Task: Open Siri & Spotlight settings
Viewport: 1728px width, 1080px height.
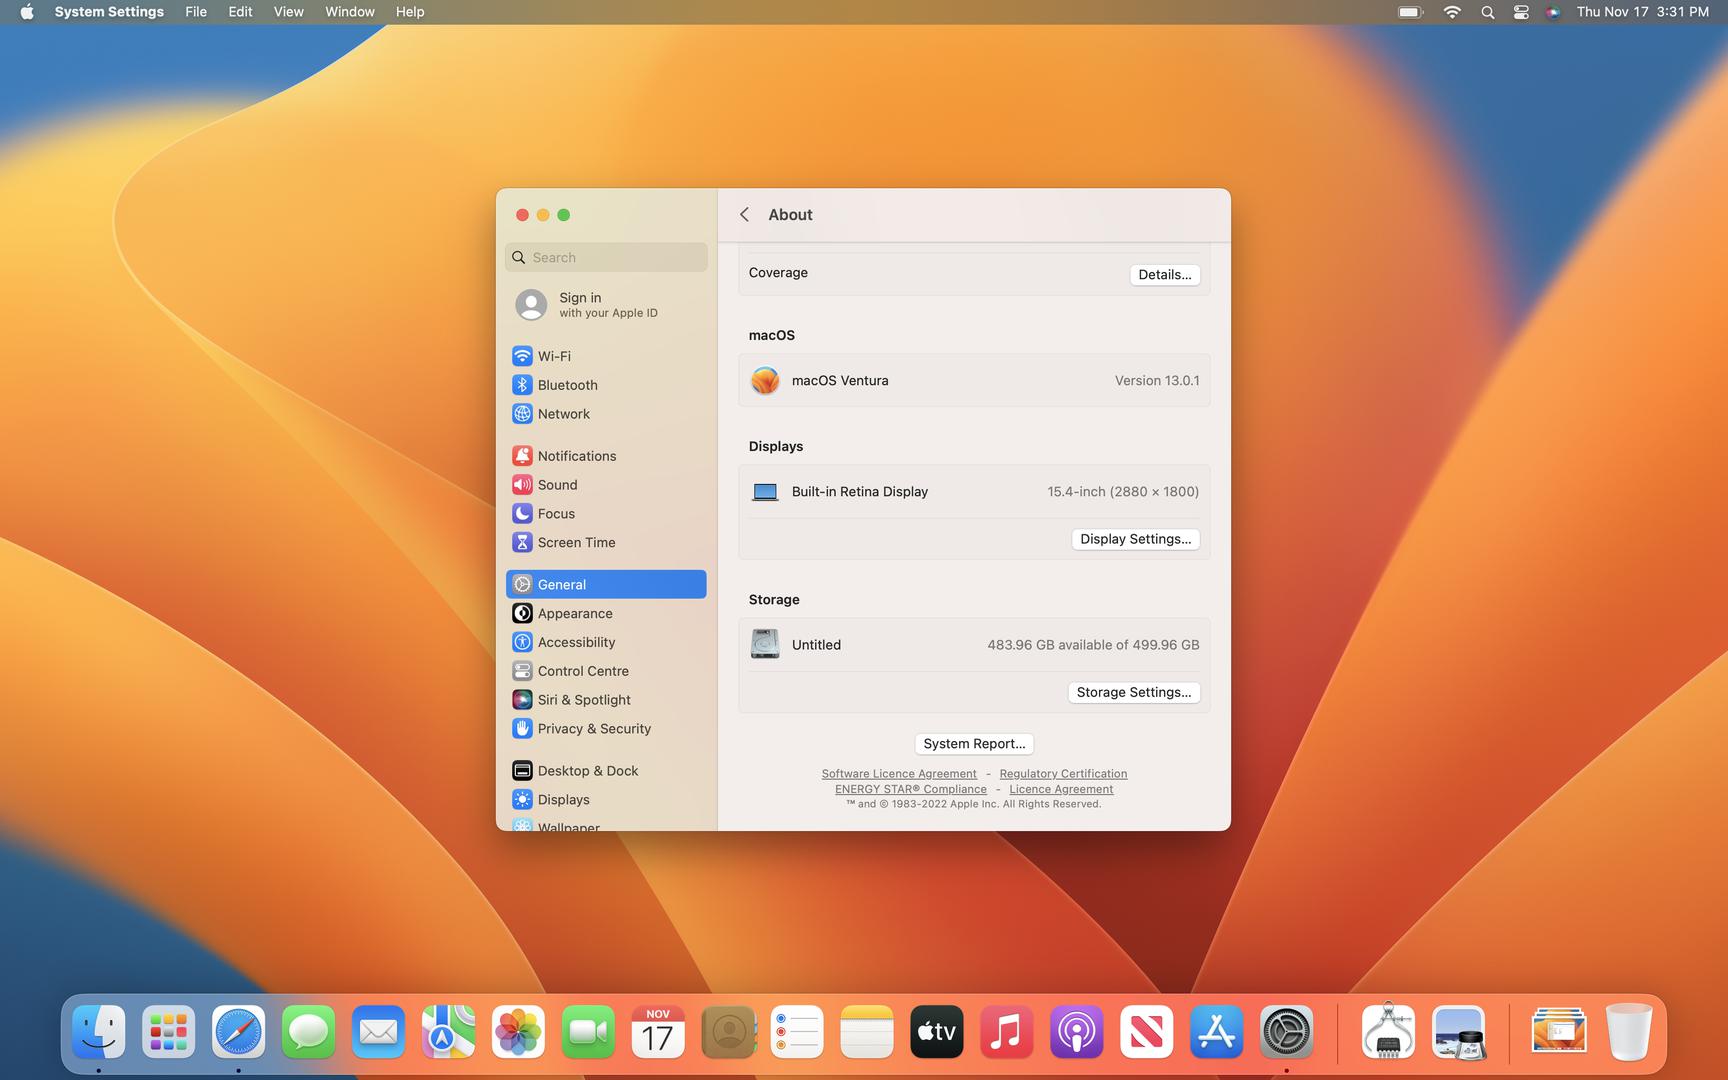Action: coord(584,700)
